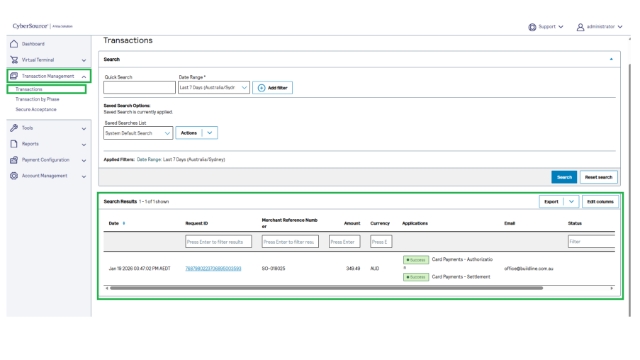Click the Applications column header

(415, 223)
